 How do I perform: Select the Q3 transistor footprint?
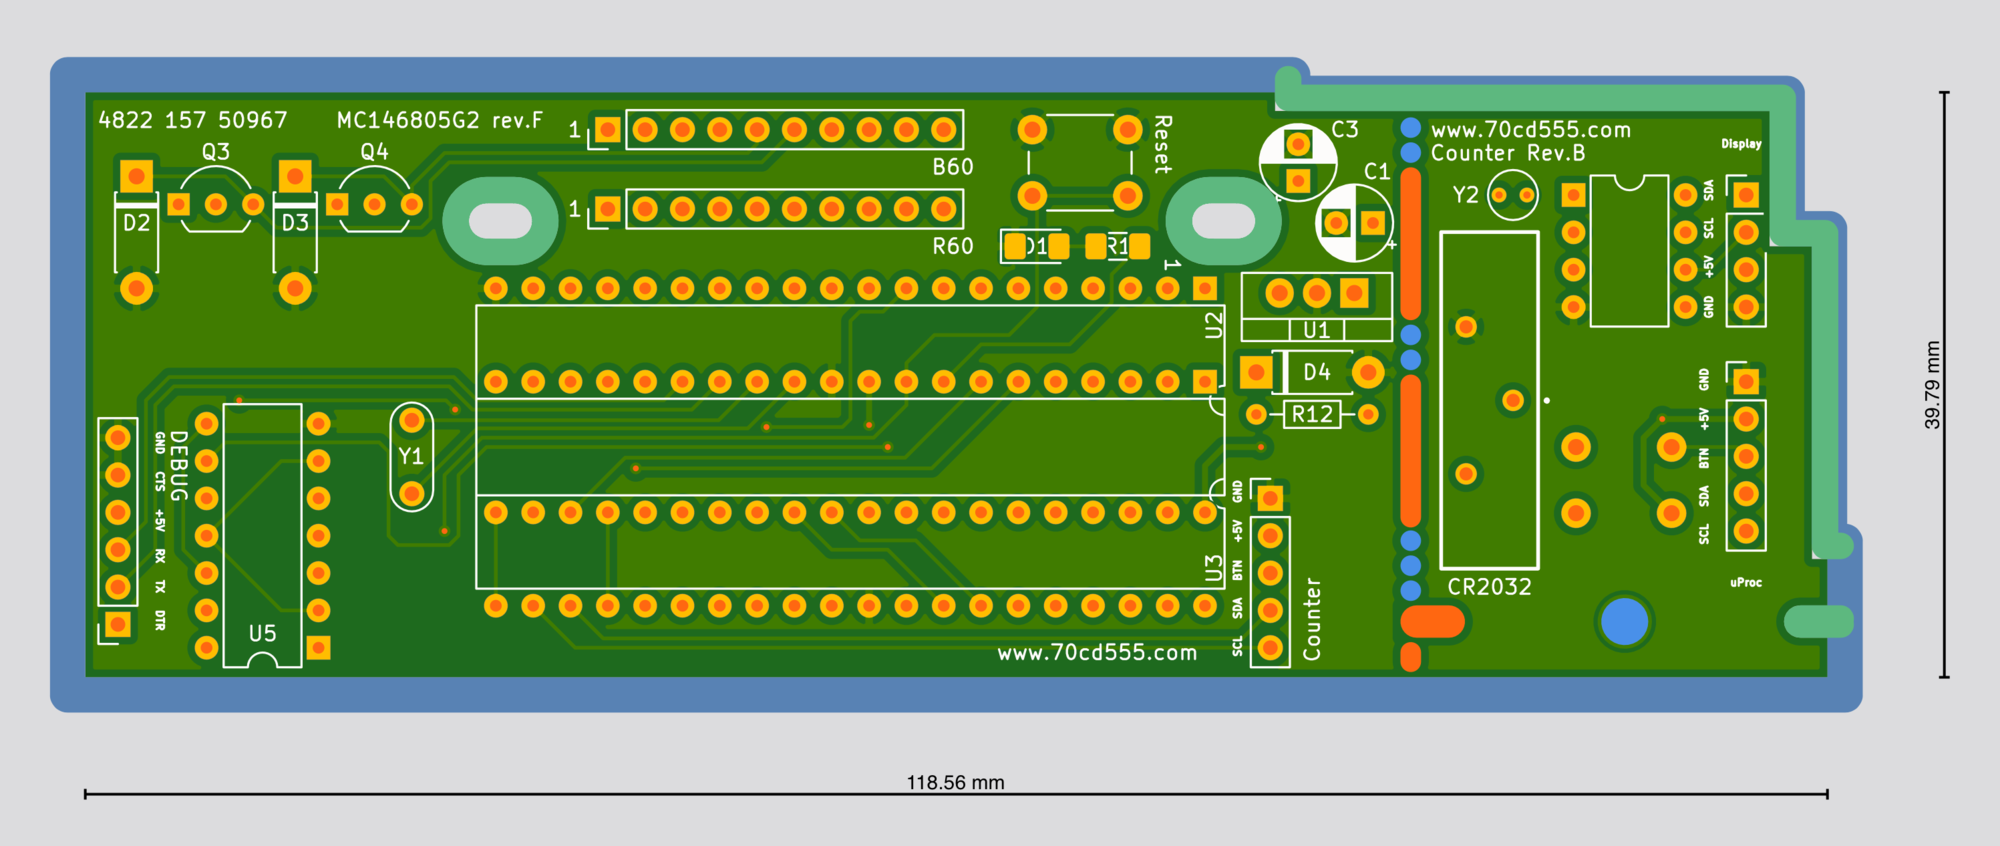(216, 199)
